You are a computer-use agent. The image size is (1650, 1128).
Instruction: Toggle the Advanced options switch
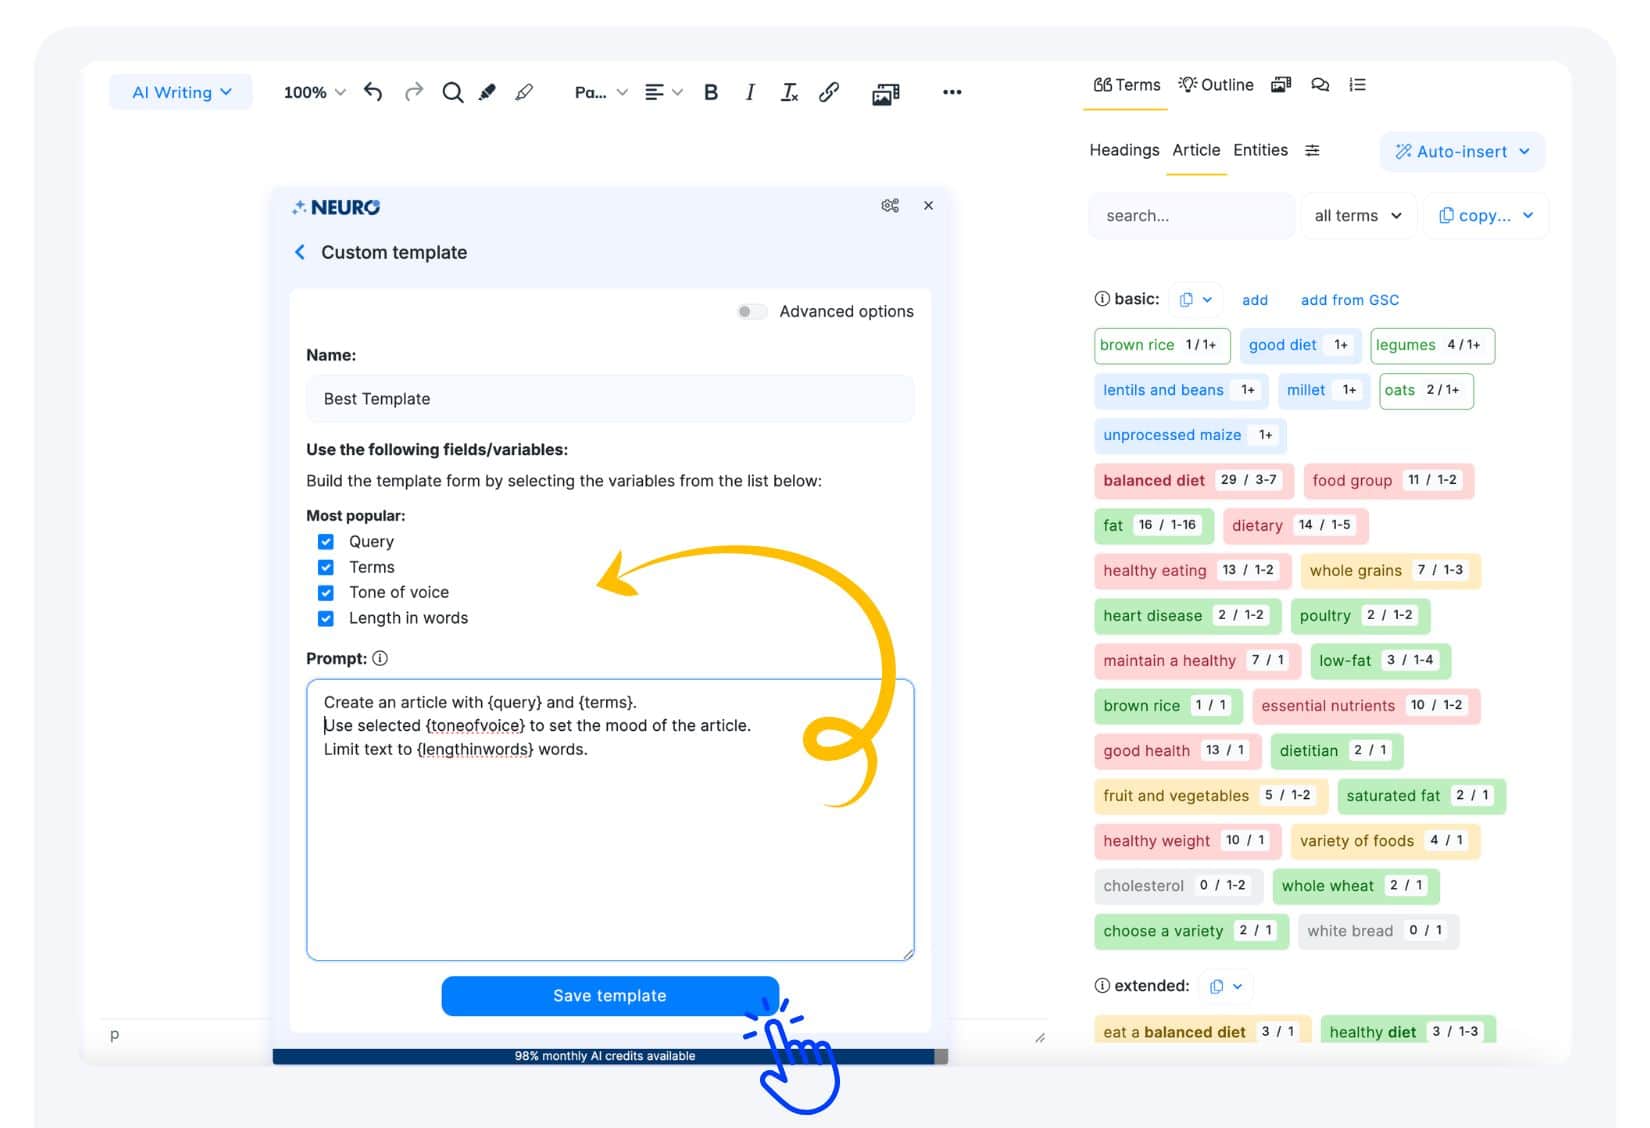coord(752,311)
